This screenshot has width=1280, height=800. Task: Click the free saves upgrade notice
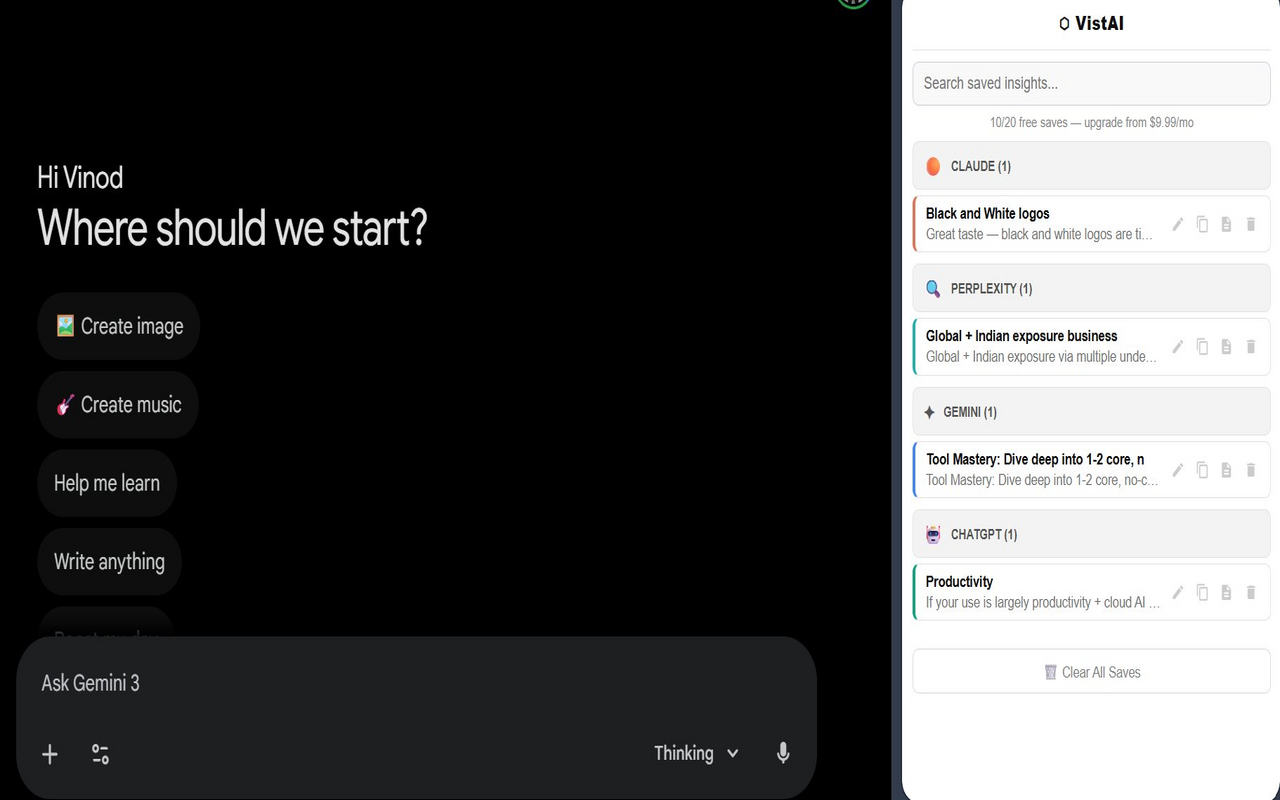click(1091, 123)
